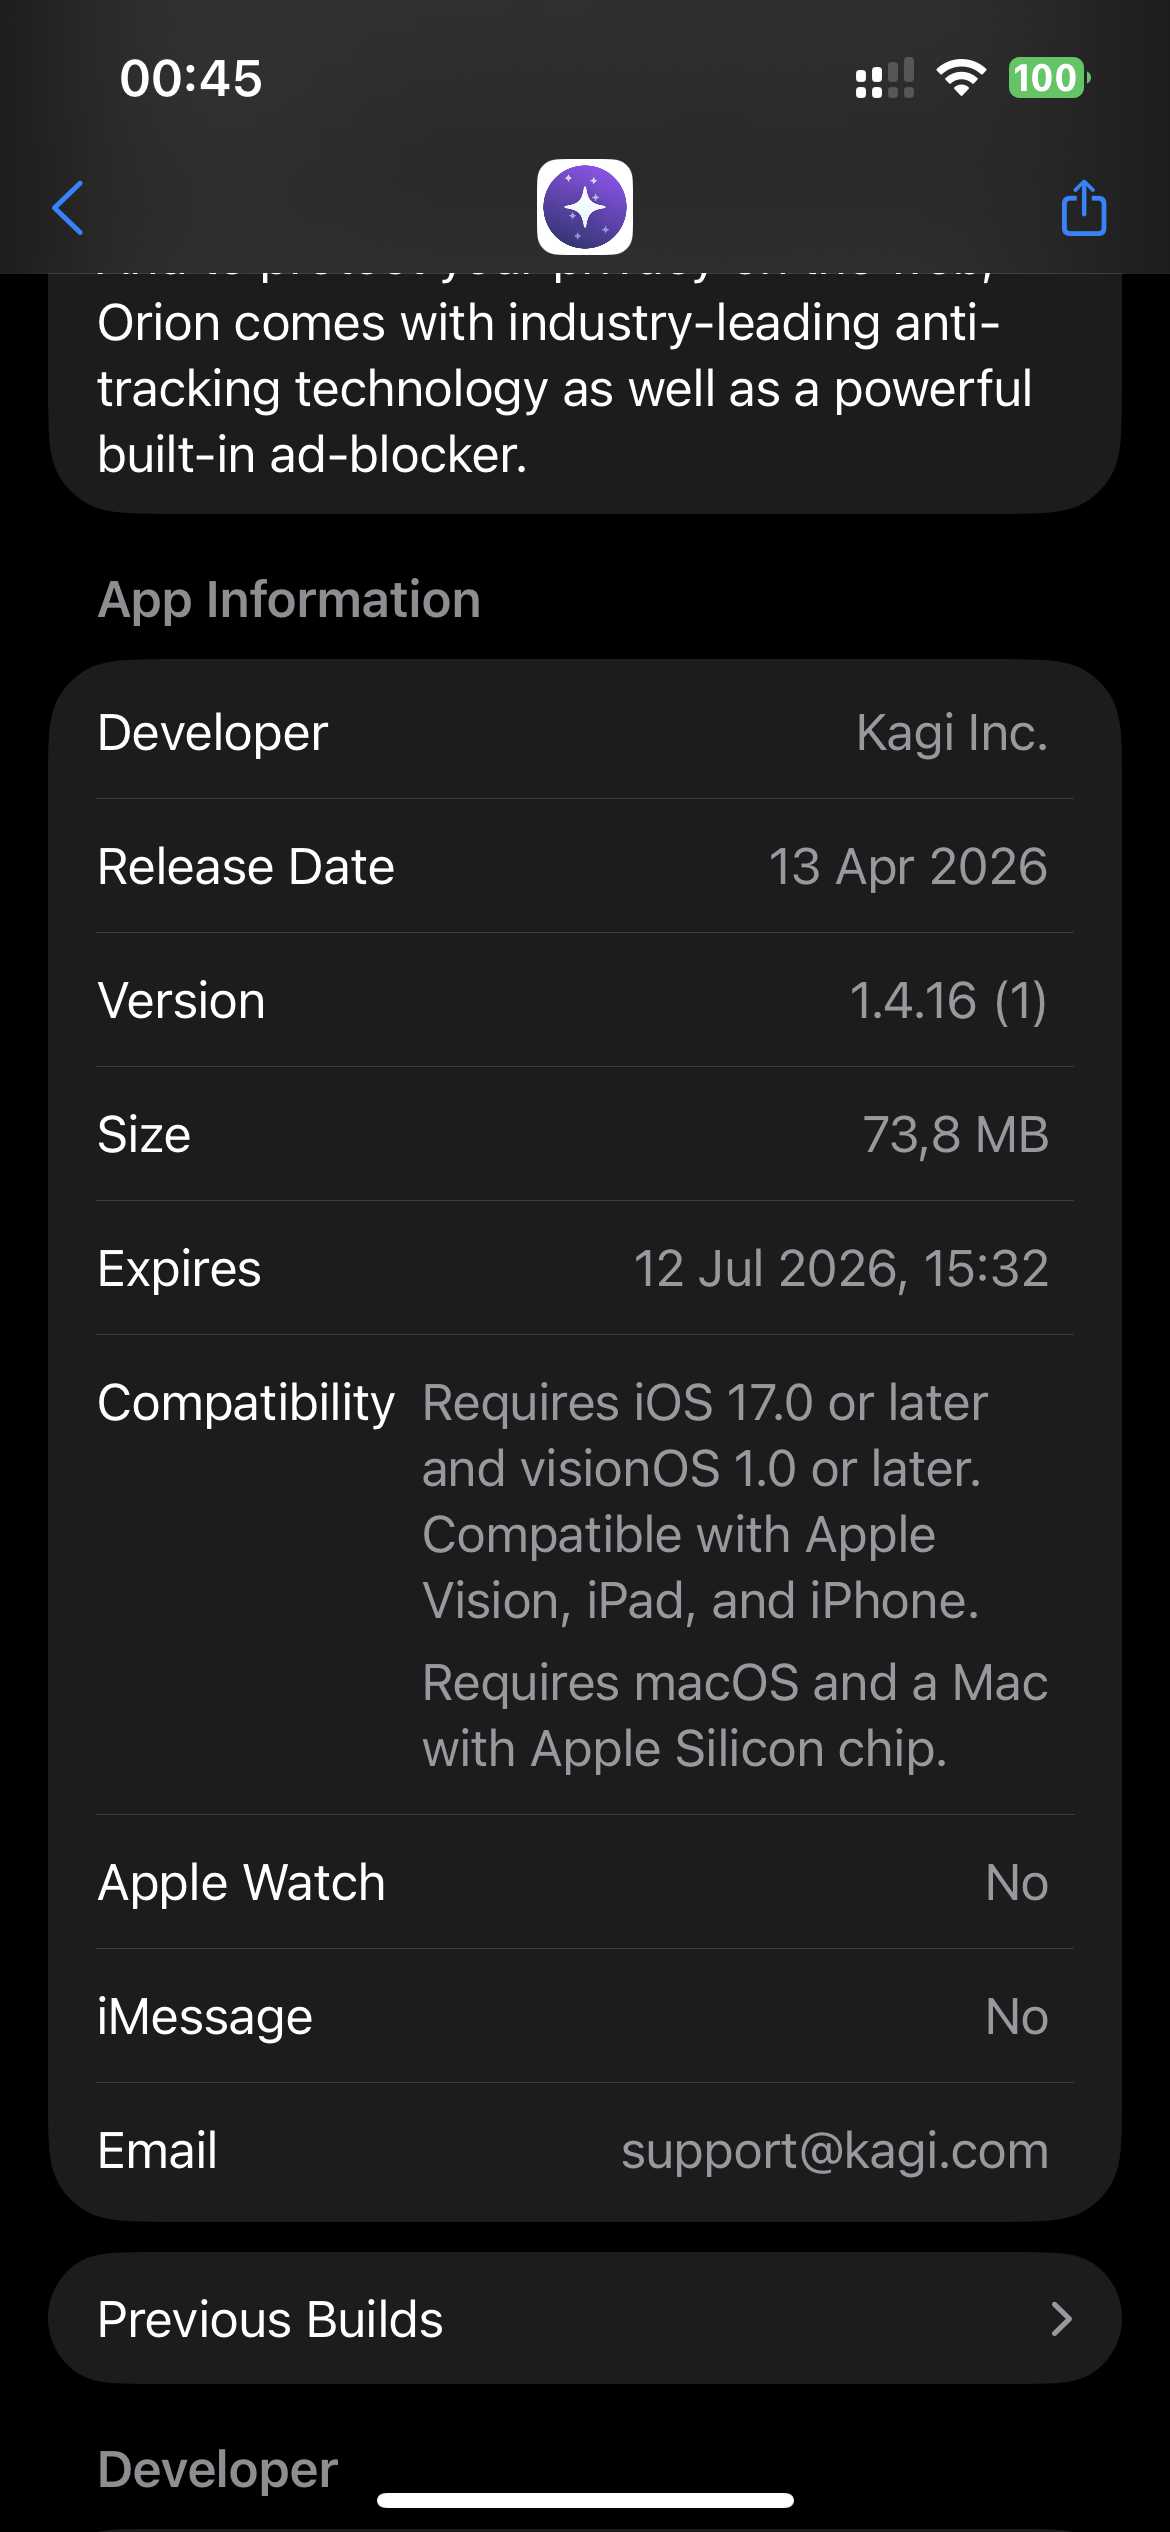
Task: Tap the Release Date row
Action: click(x=584, y=866)
